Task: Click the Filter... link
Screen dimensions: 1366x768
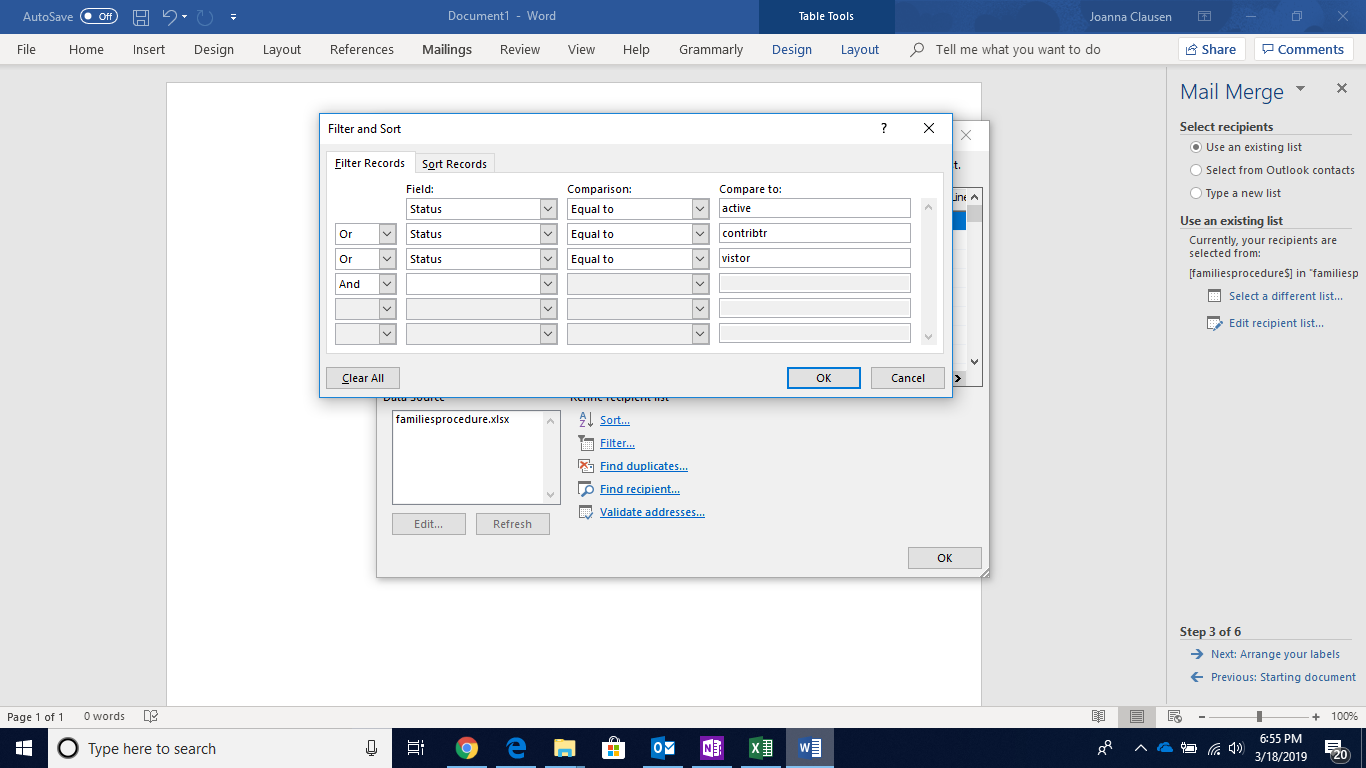Action: 617,443
